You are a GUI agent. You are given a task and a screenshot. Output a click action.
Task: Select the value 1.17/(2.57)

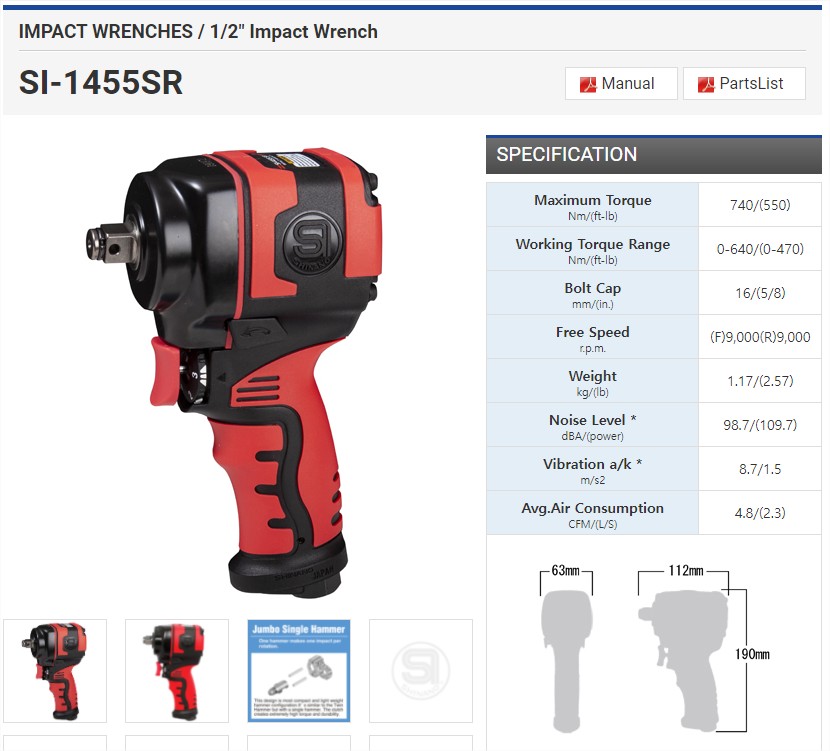pyautogui.click(x=760, y=381)
